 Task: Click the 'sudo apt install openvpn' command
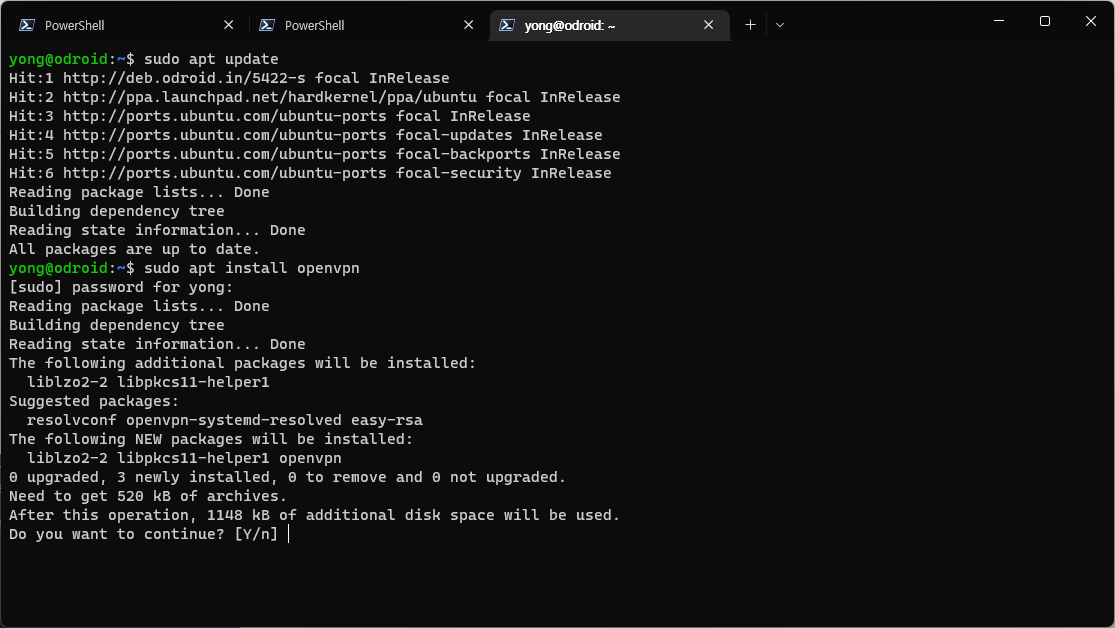(252, 268)
